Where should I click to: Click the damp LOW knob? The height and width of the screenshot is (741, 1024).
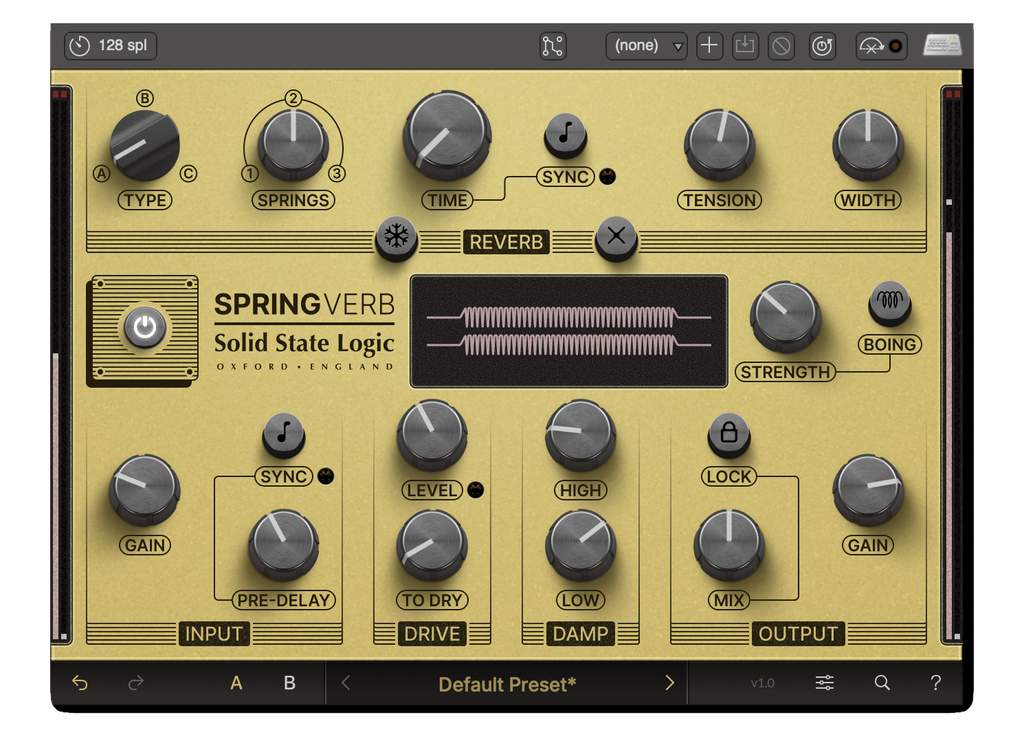tap(580, 545)
